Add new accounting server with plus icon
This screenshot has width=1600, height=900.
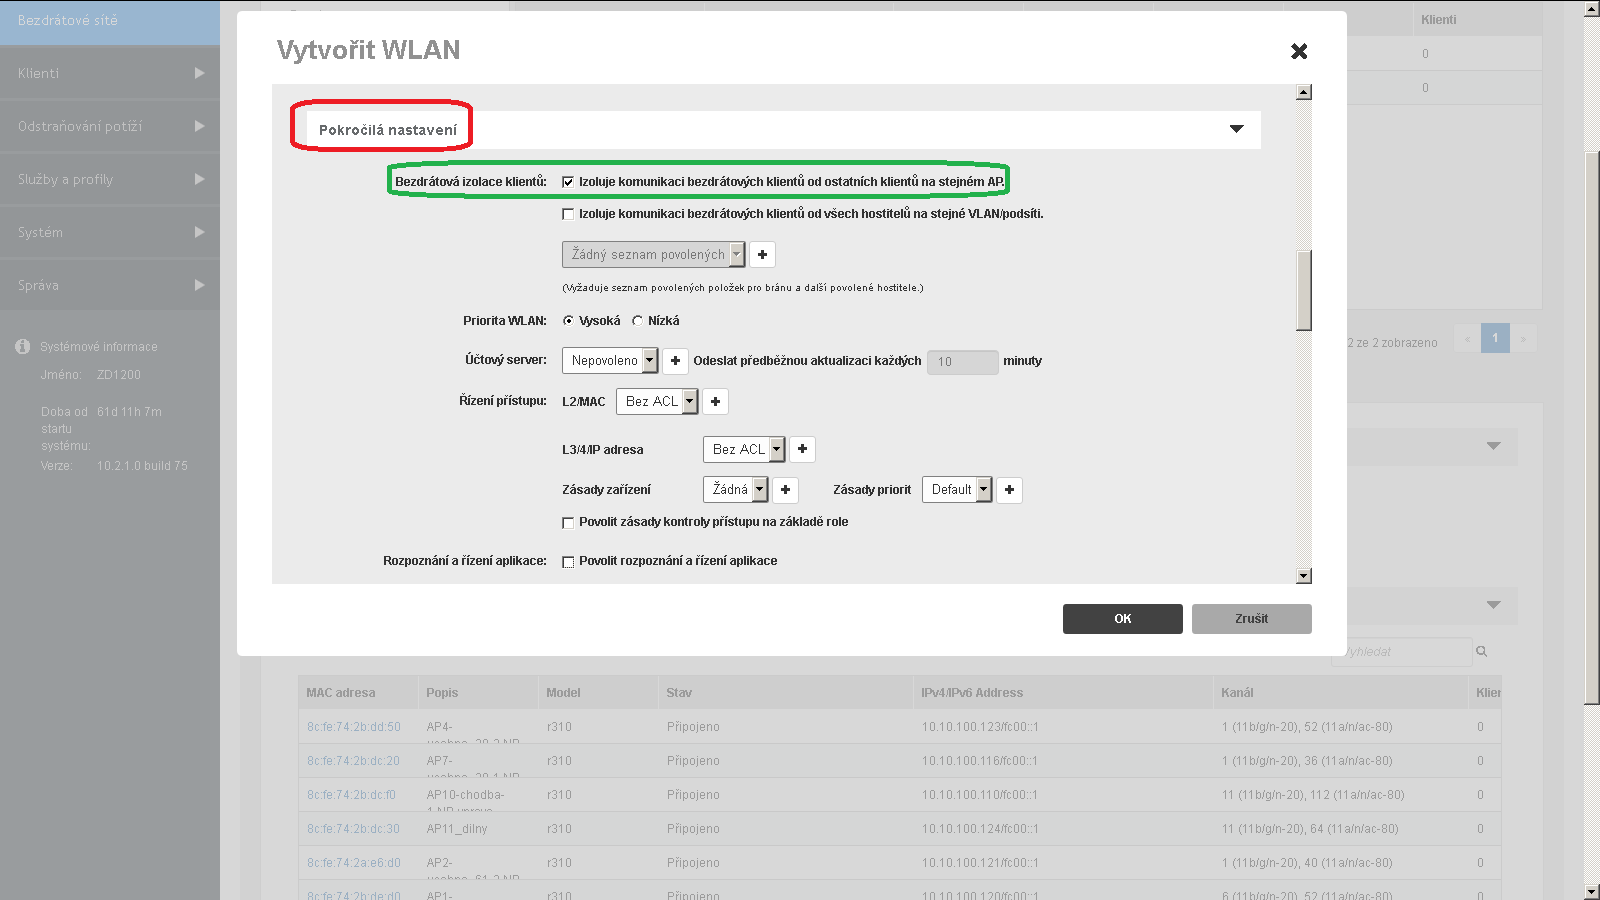click(x=675, y=361)
